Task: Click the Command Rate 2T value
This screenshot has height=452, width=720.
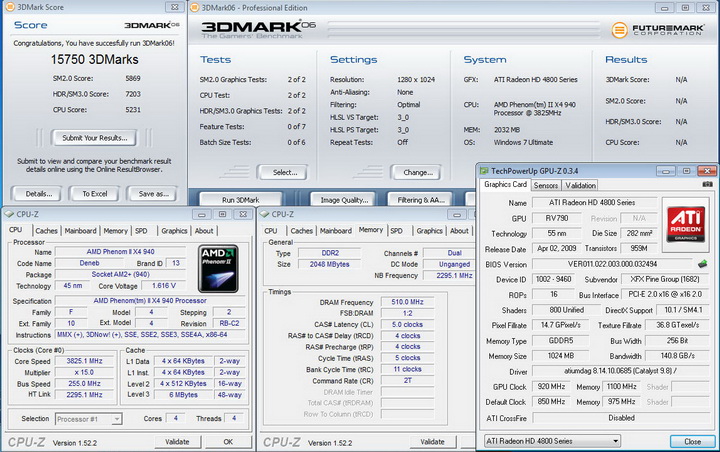Action: pos(407,380)
